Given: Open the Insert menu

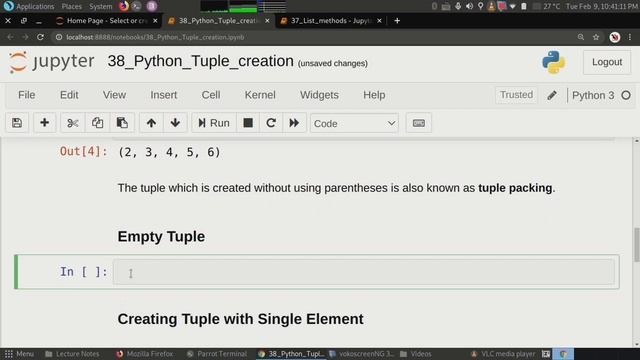Looking at the screenshot, I should click(164, 95).
